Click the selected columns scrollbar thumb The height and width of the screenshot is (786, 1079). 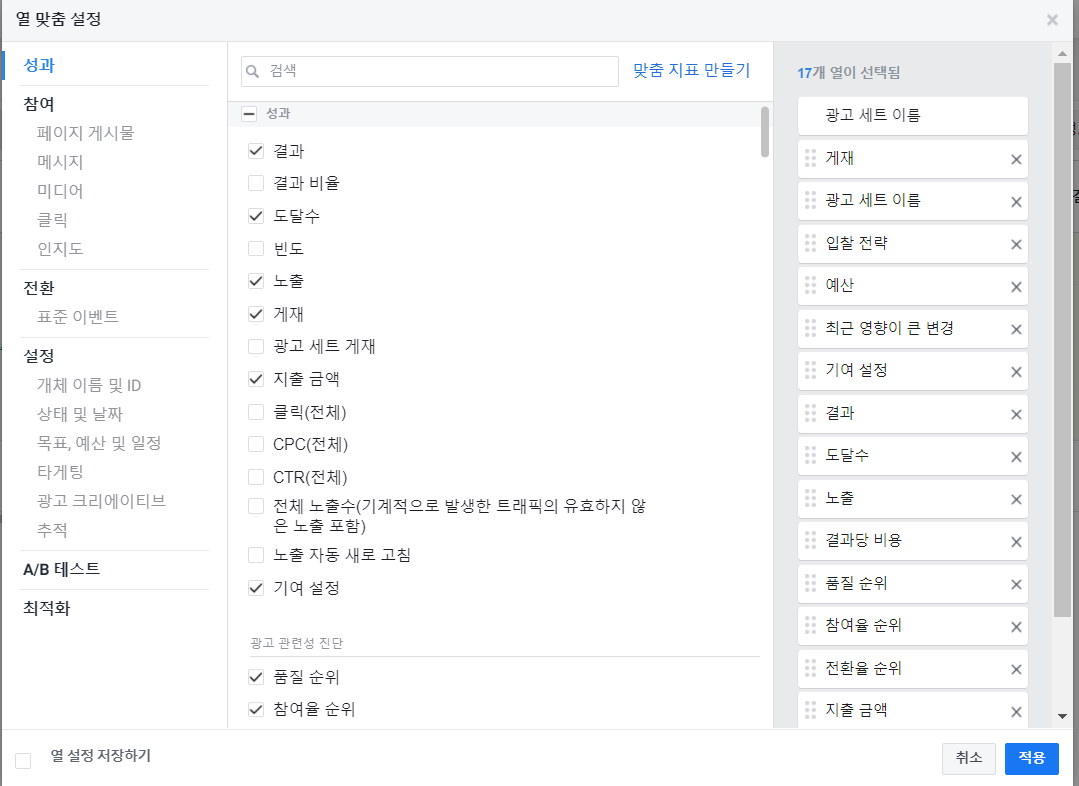(x=1062, y=340)
